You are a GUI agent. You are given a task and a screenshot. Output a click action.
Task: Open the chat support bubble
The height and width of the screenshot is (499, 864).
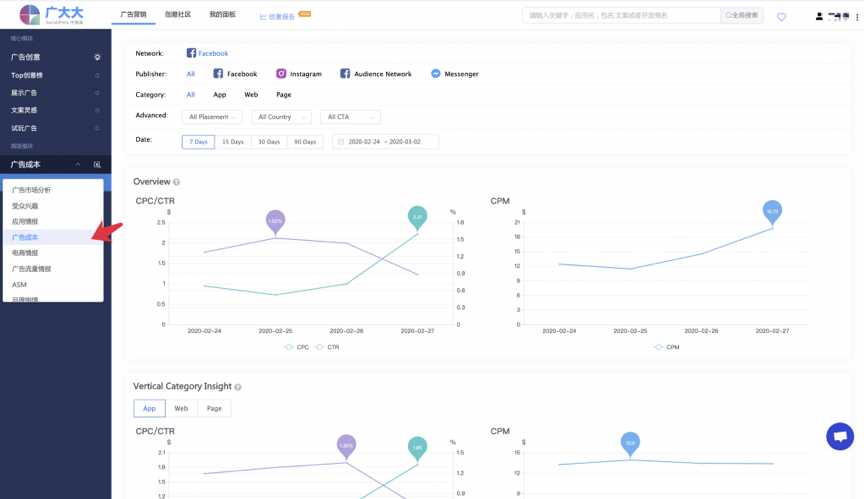pos(840,436)
